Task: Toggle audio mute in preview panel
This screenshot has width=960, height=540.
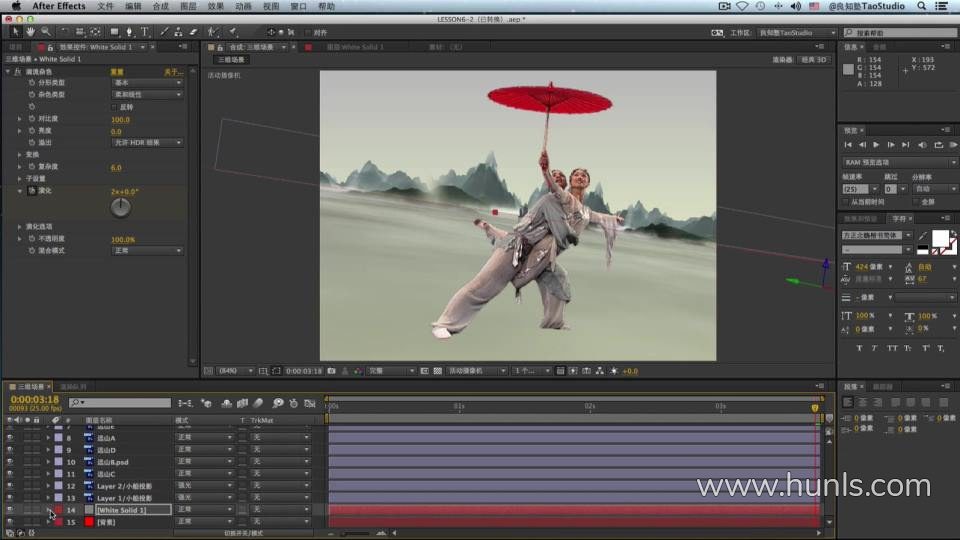Action: point(922,145)
